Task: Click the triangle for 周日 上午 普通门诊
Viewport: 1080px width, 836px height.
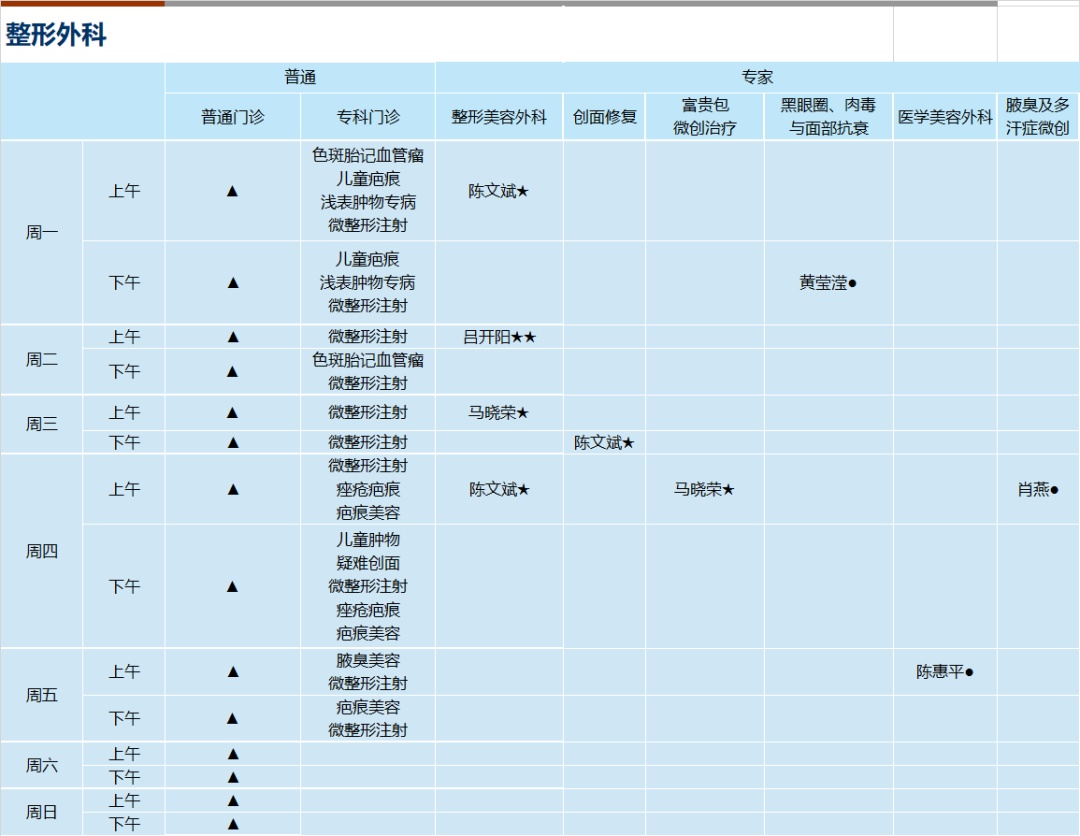Action: click(x=233, y=801)
